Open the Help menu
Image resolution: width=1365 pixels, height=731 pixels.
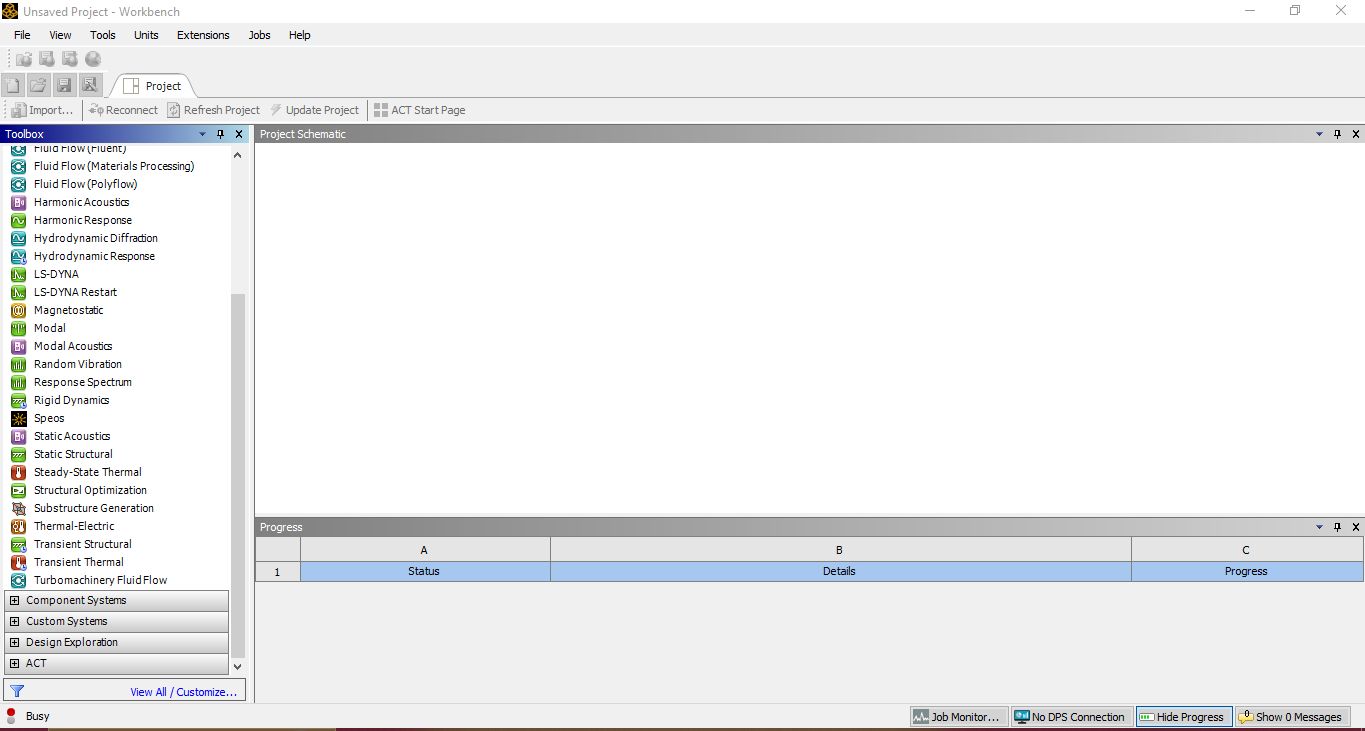pos(300,35)
